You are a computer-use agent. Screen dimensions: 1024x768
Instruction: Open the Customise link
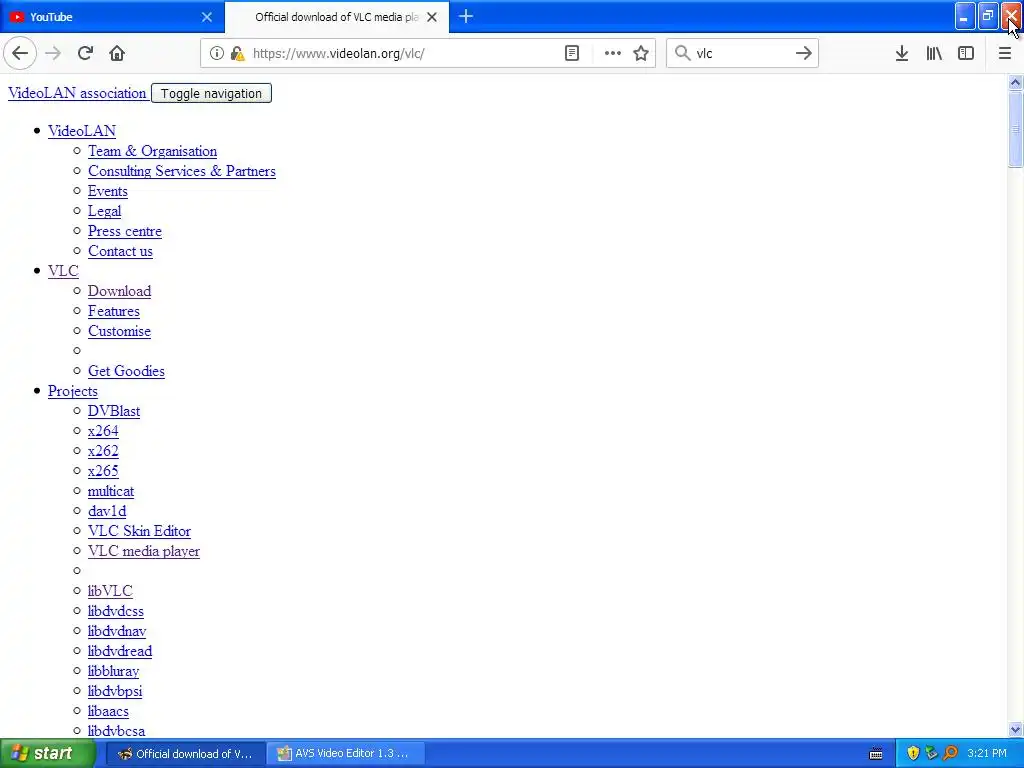coord(120,331)
